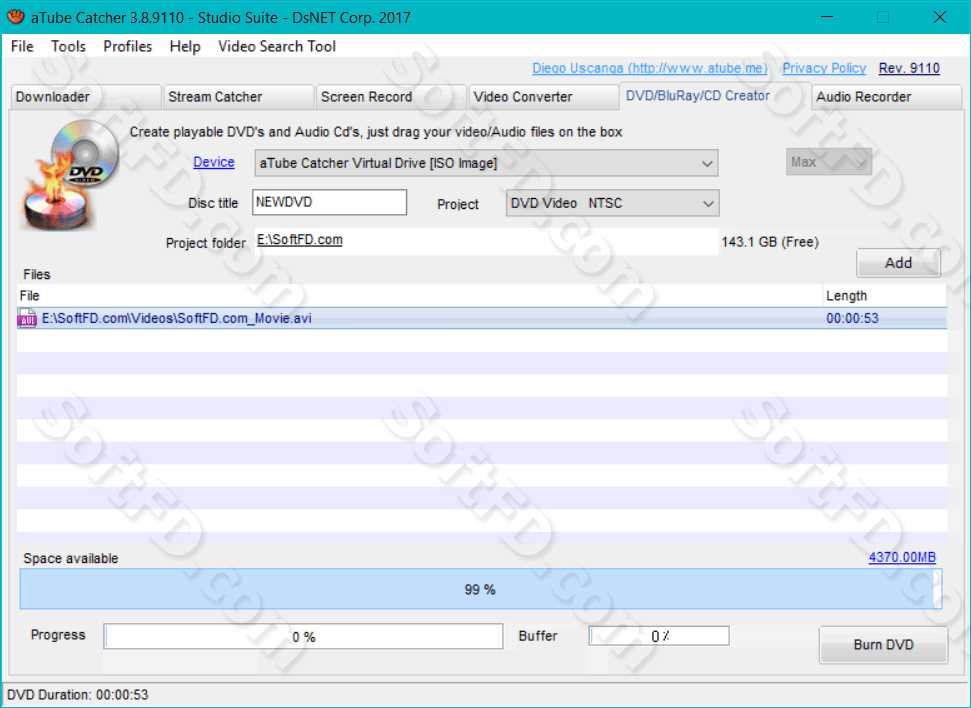971x708 pixels.
Task: Open the Privacy Policy link
Action: coord(824,68)
